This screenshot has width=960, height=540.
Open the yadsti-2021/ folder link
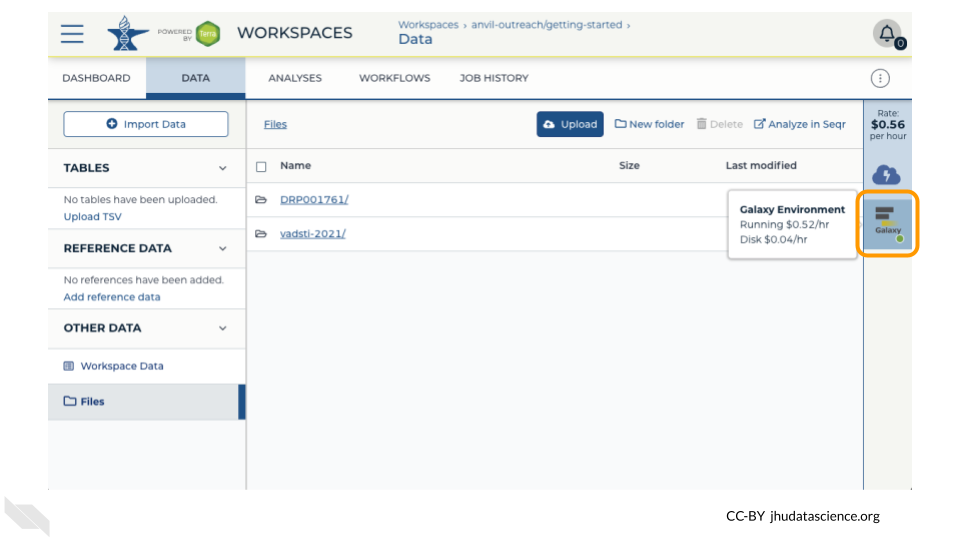coord(313,234)
